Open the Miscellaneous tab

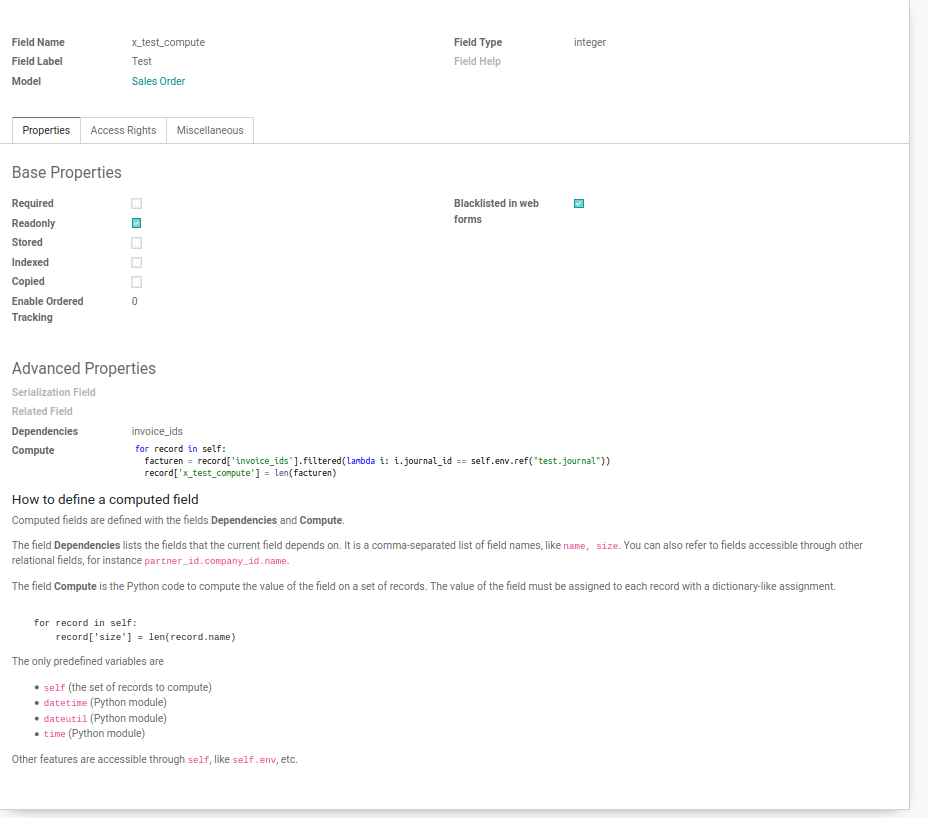(x=209, y=130)
